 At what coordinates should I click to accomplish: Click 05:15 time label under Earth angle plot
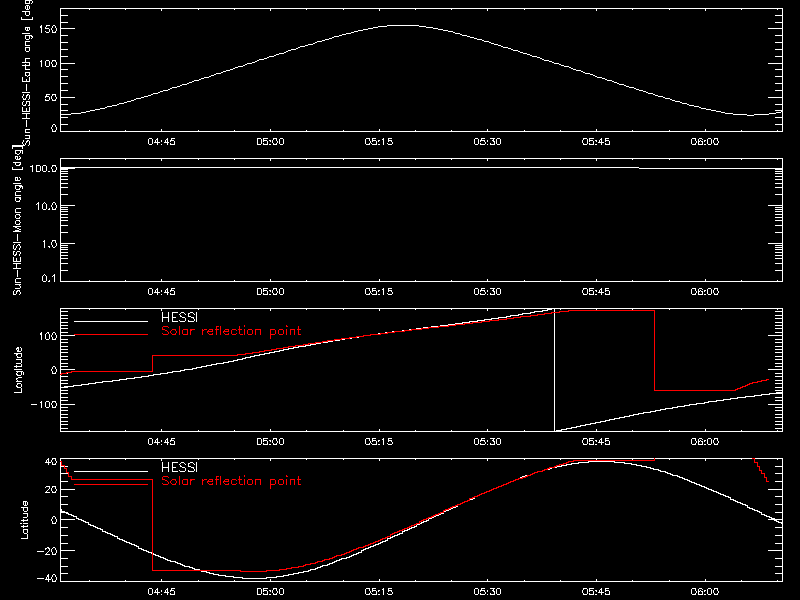[x=379, y=142]
